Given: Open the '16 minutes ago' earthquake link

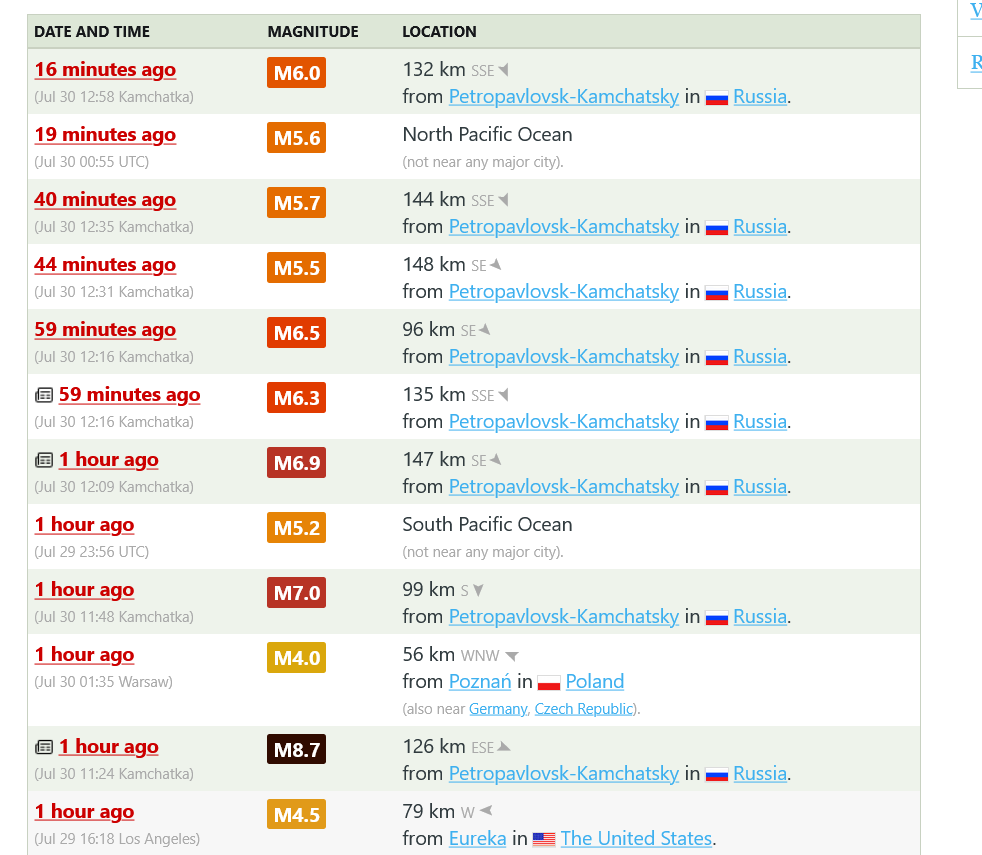Looking at the screenshot, I should [x=105, y=70].
